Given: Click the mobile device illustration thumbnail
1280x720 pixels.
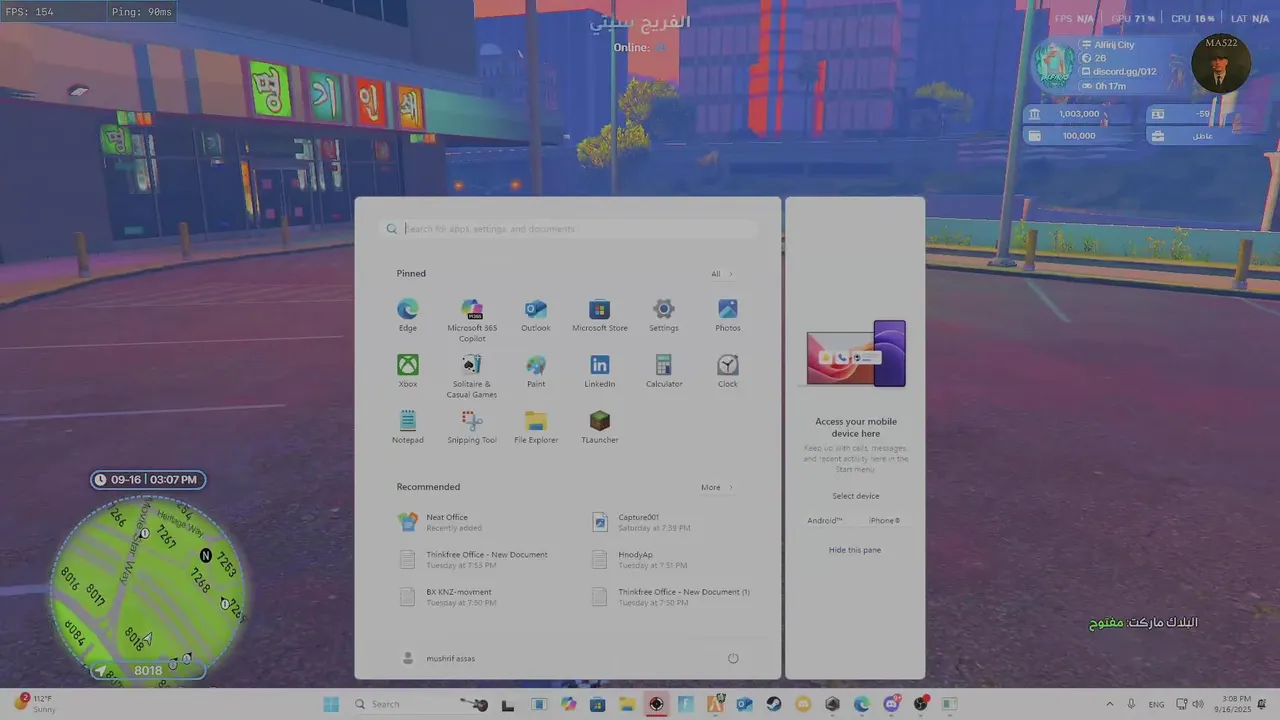Looking at the screenshot, I should point(856,354).
